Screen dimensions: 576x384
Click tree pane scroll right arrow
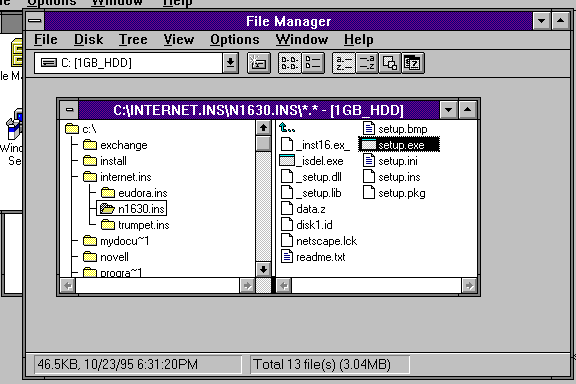[247, 286]
